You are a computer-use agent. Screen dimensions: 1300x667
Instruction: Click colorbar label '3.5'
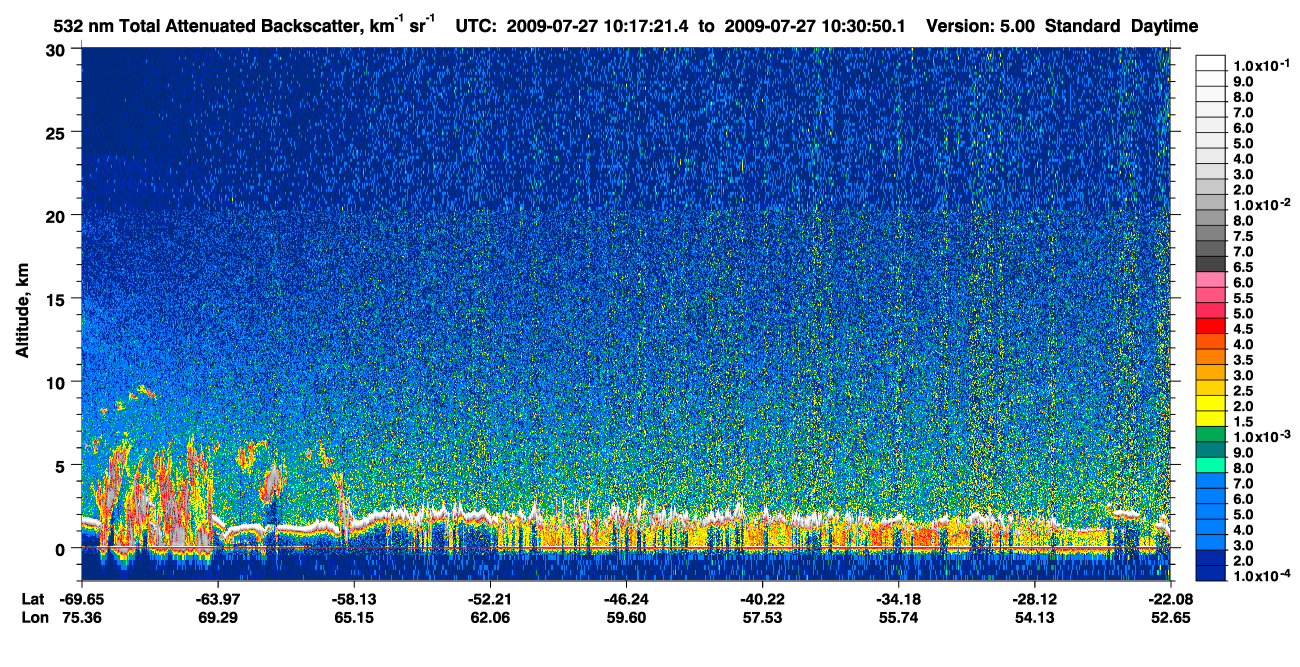(x=1243, y=360)
